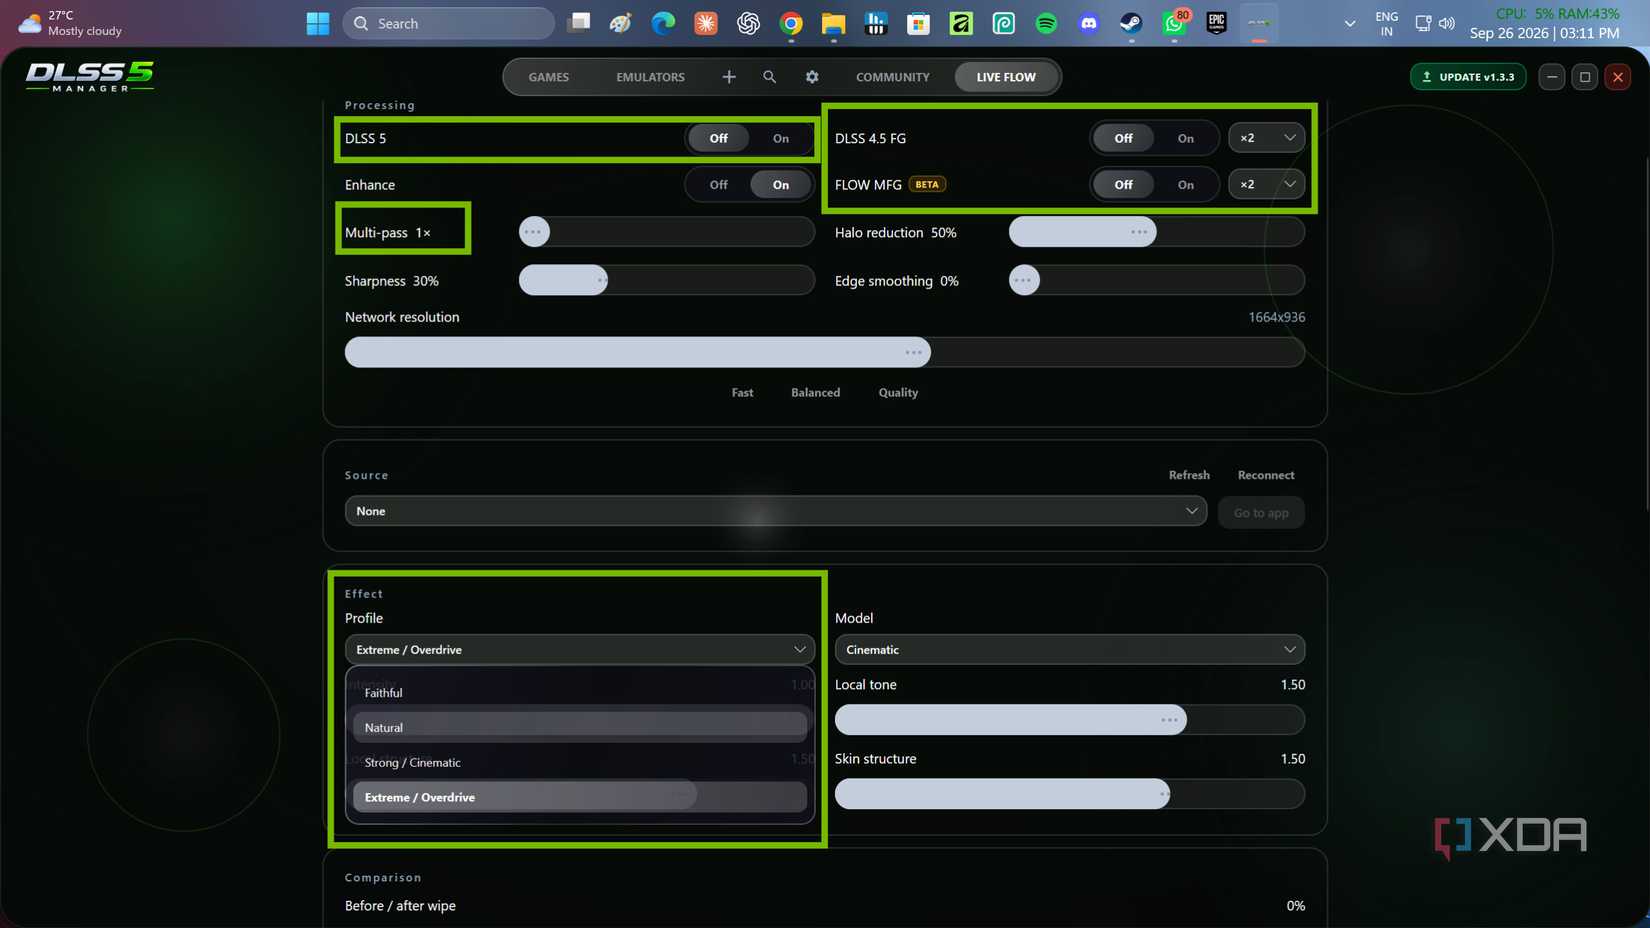Turn FLOW MFG On

(x=1186, y=185)
